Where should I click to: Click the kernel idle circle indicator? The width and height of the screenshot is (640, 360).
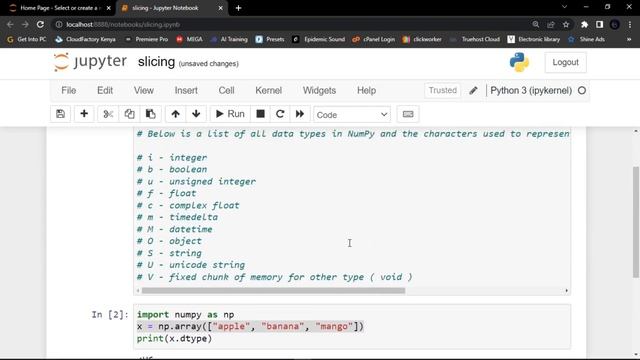582,91
